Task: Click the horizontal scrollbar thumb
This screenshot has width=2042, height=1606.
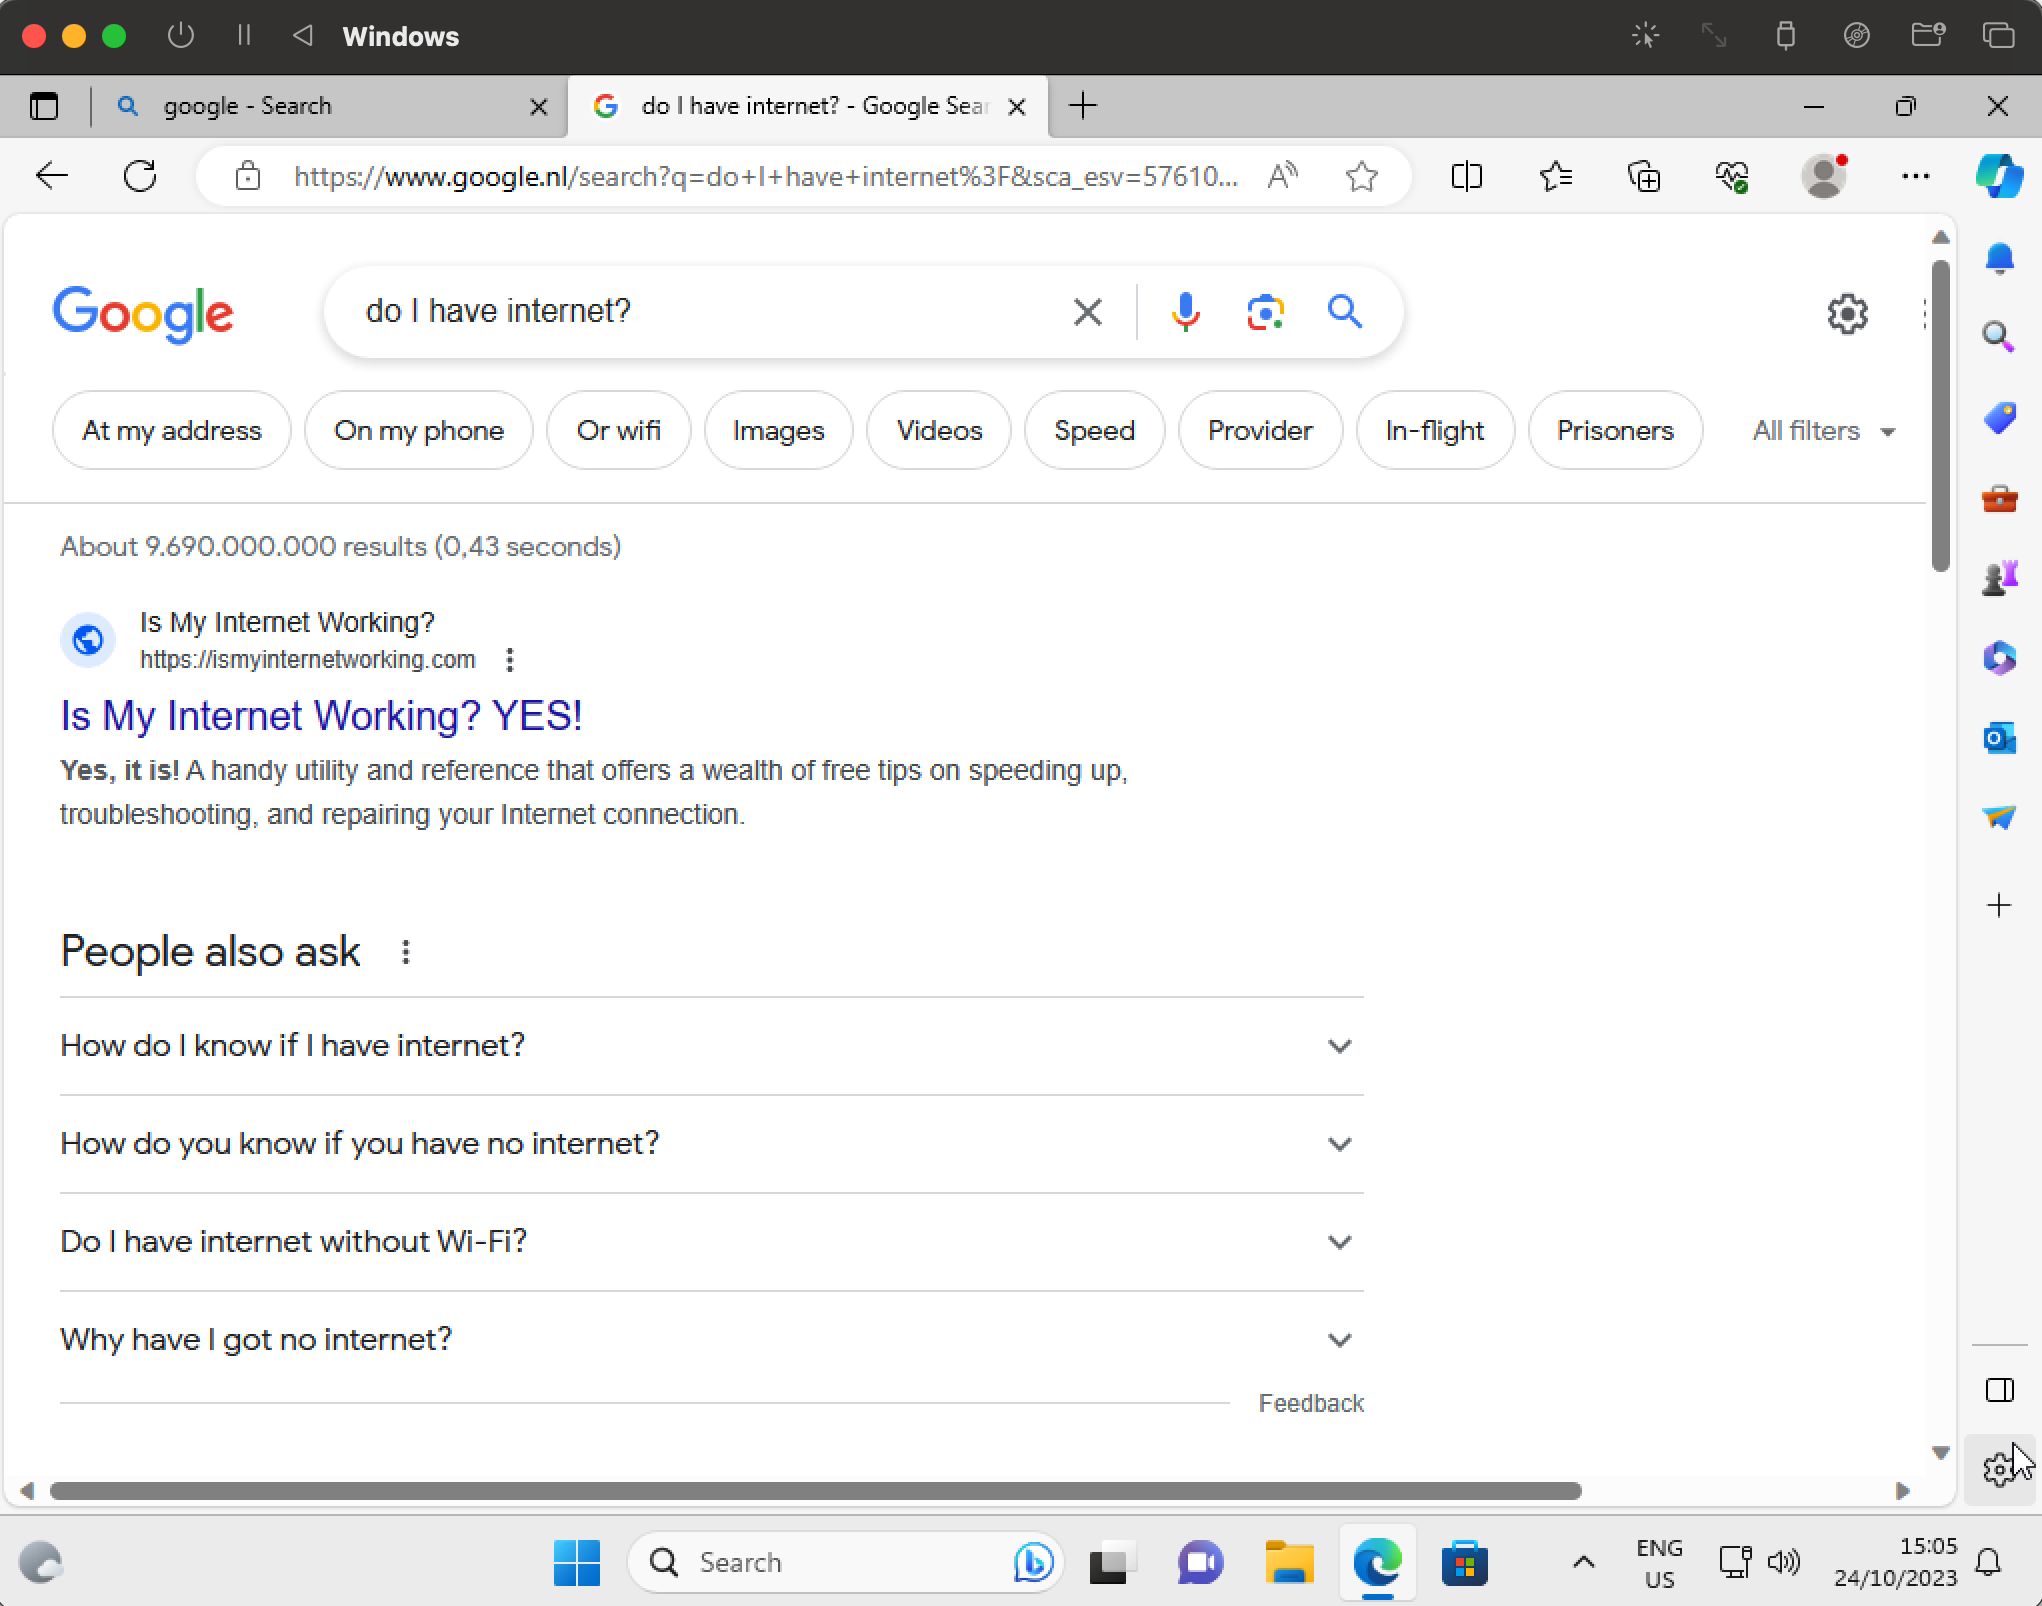Action: (815, 1491)
